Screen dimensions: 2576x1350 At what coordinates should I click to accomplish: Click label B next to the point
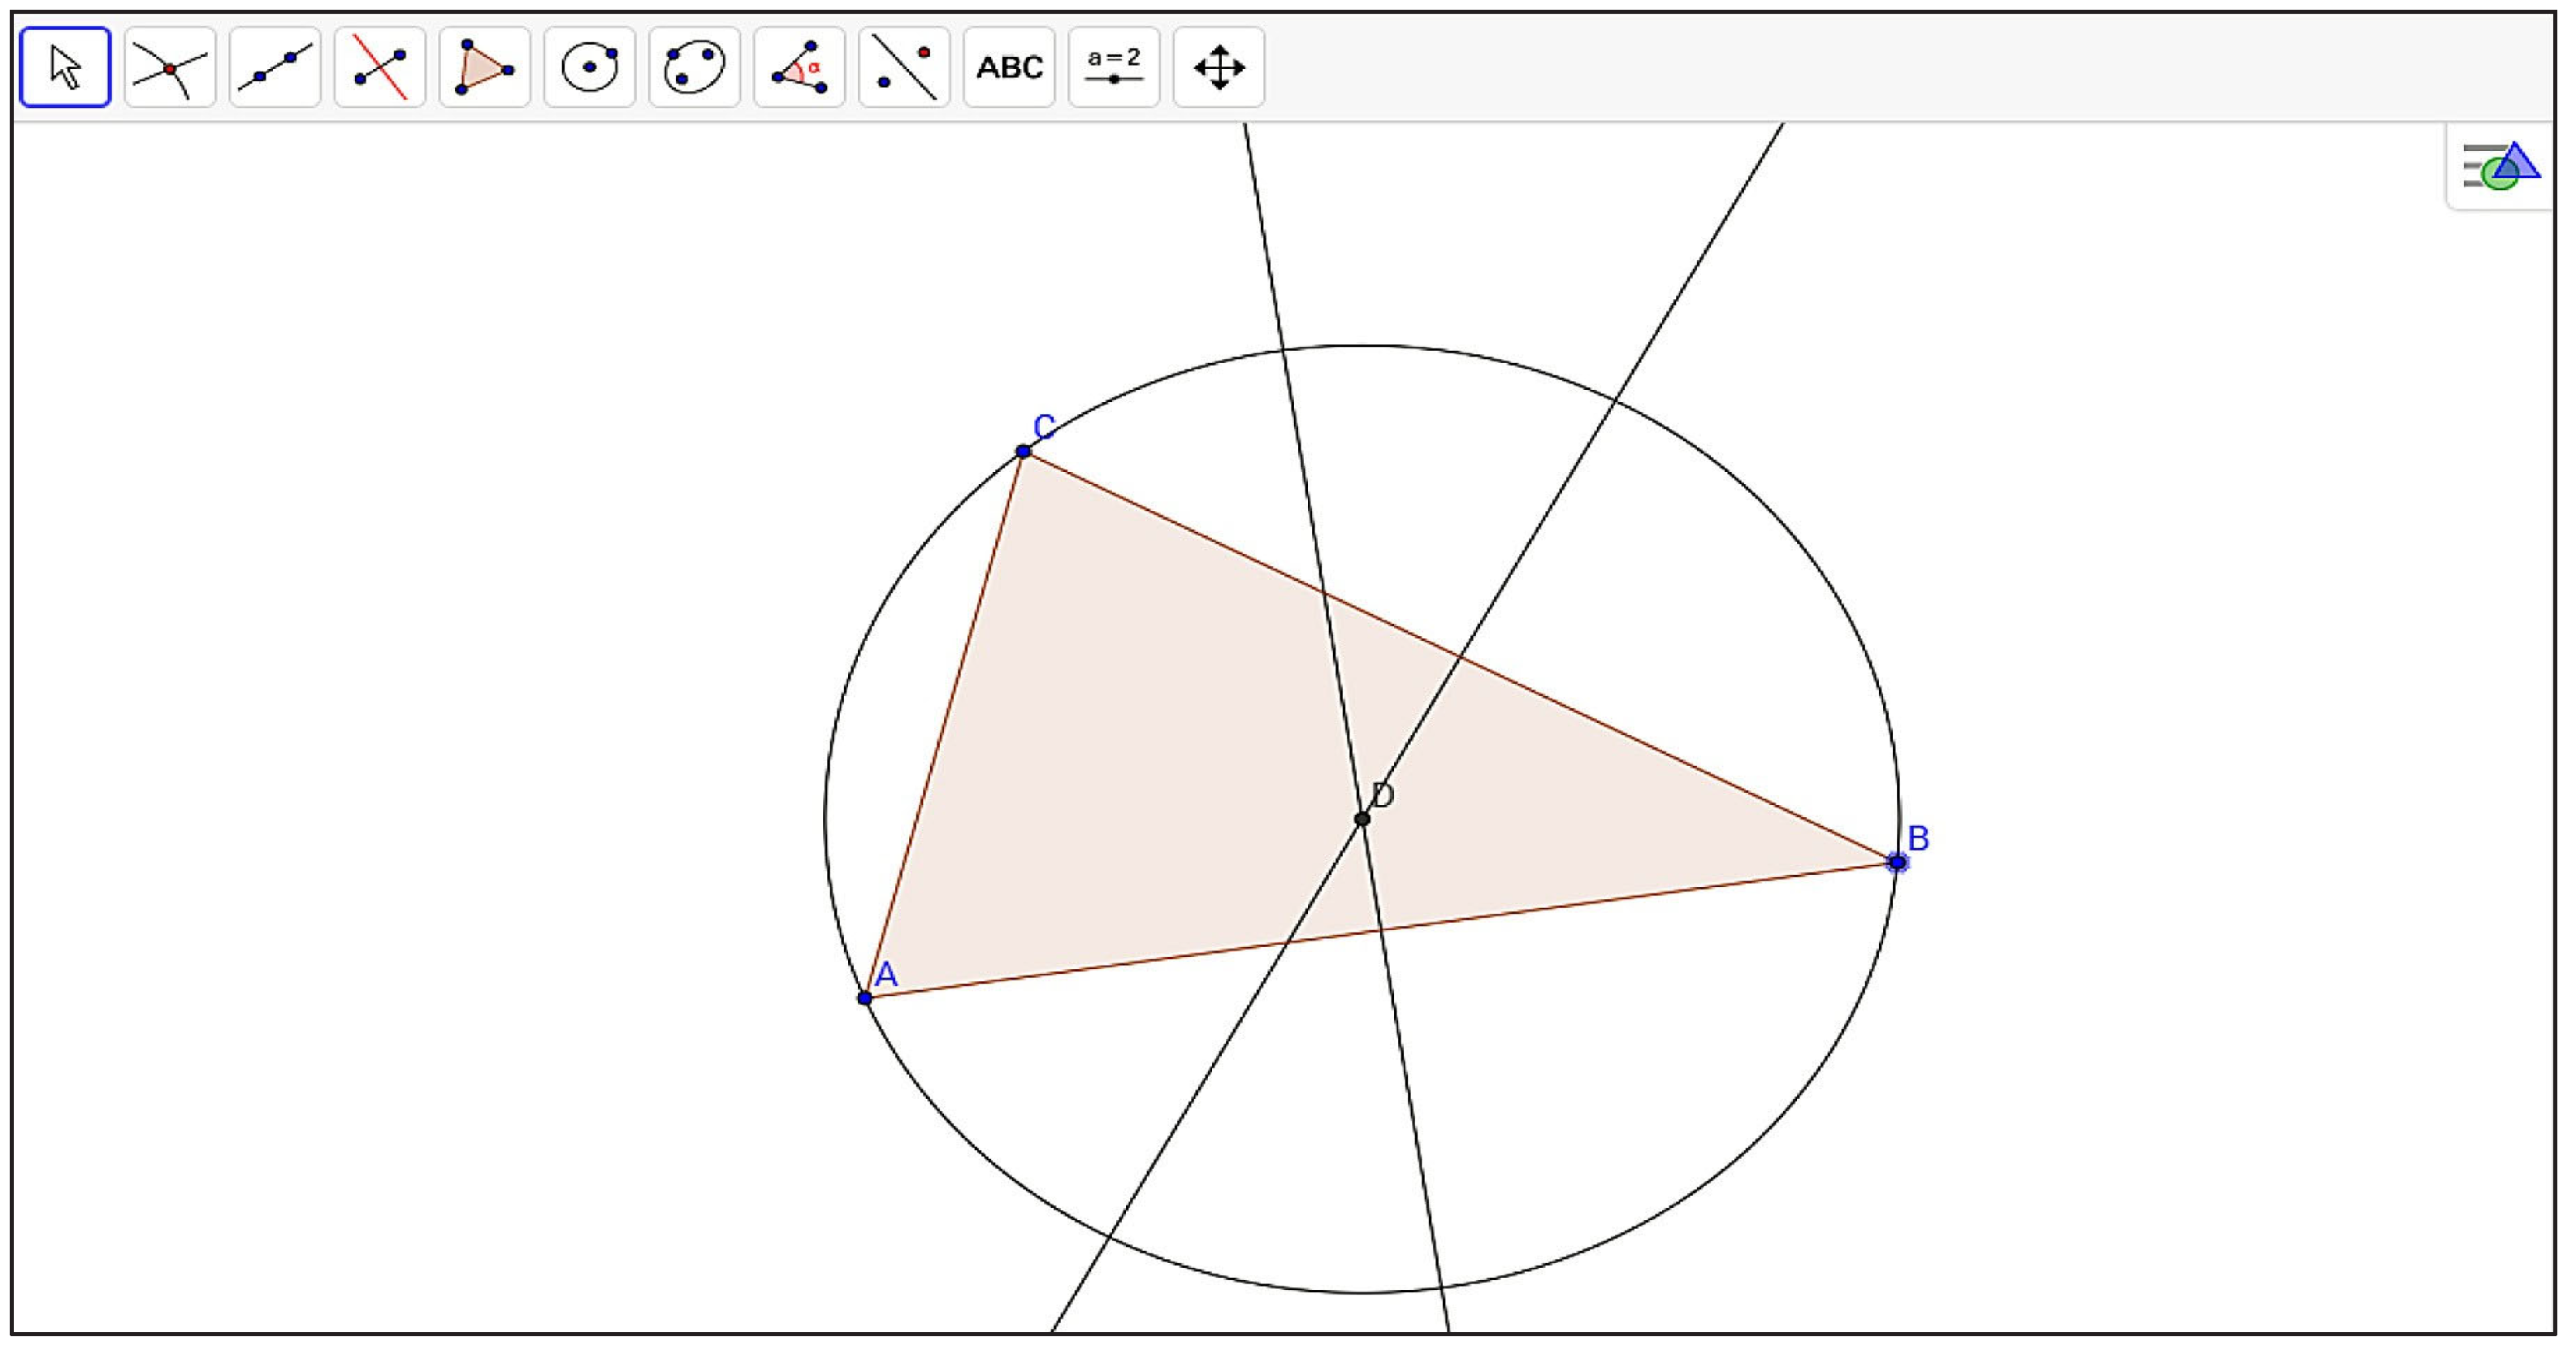click(x=1918, y=838)
